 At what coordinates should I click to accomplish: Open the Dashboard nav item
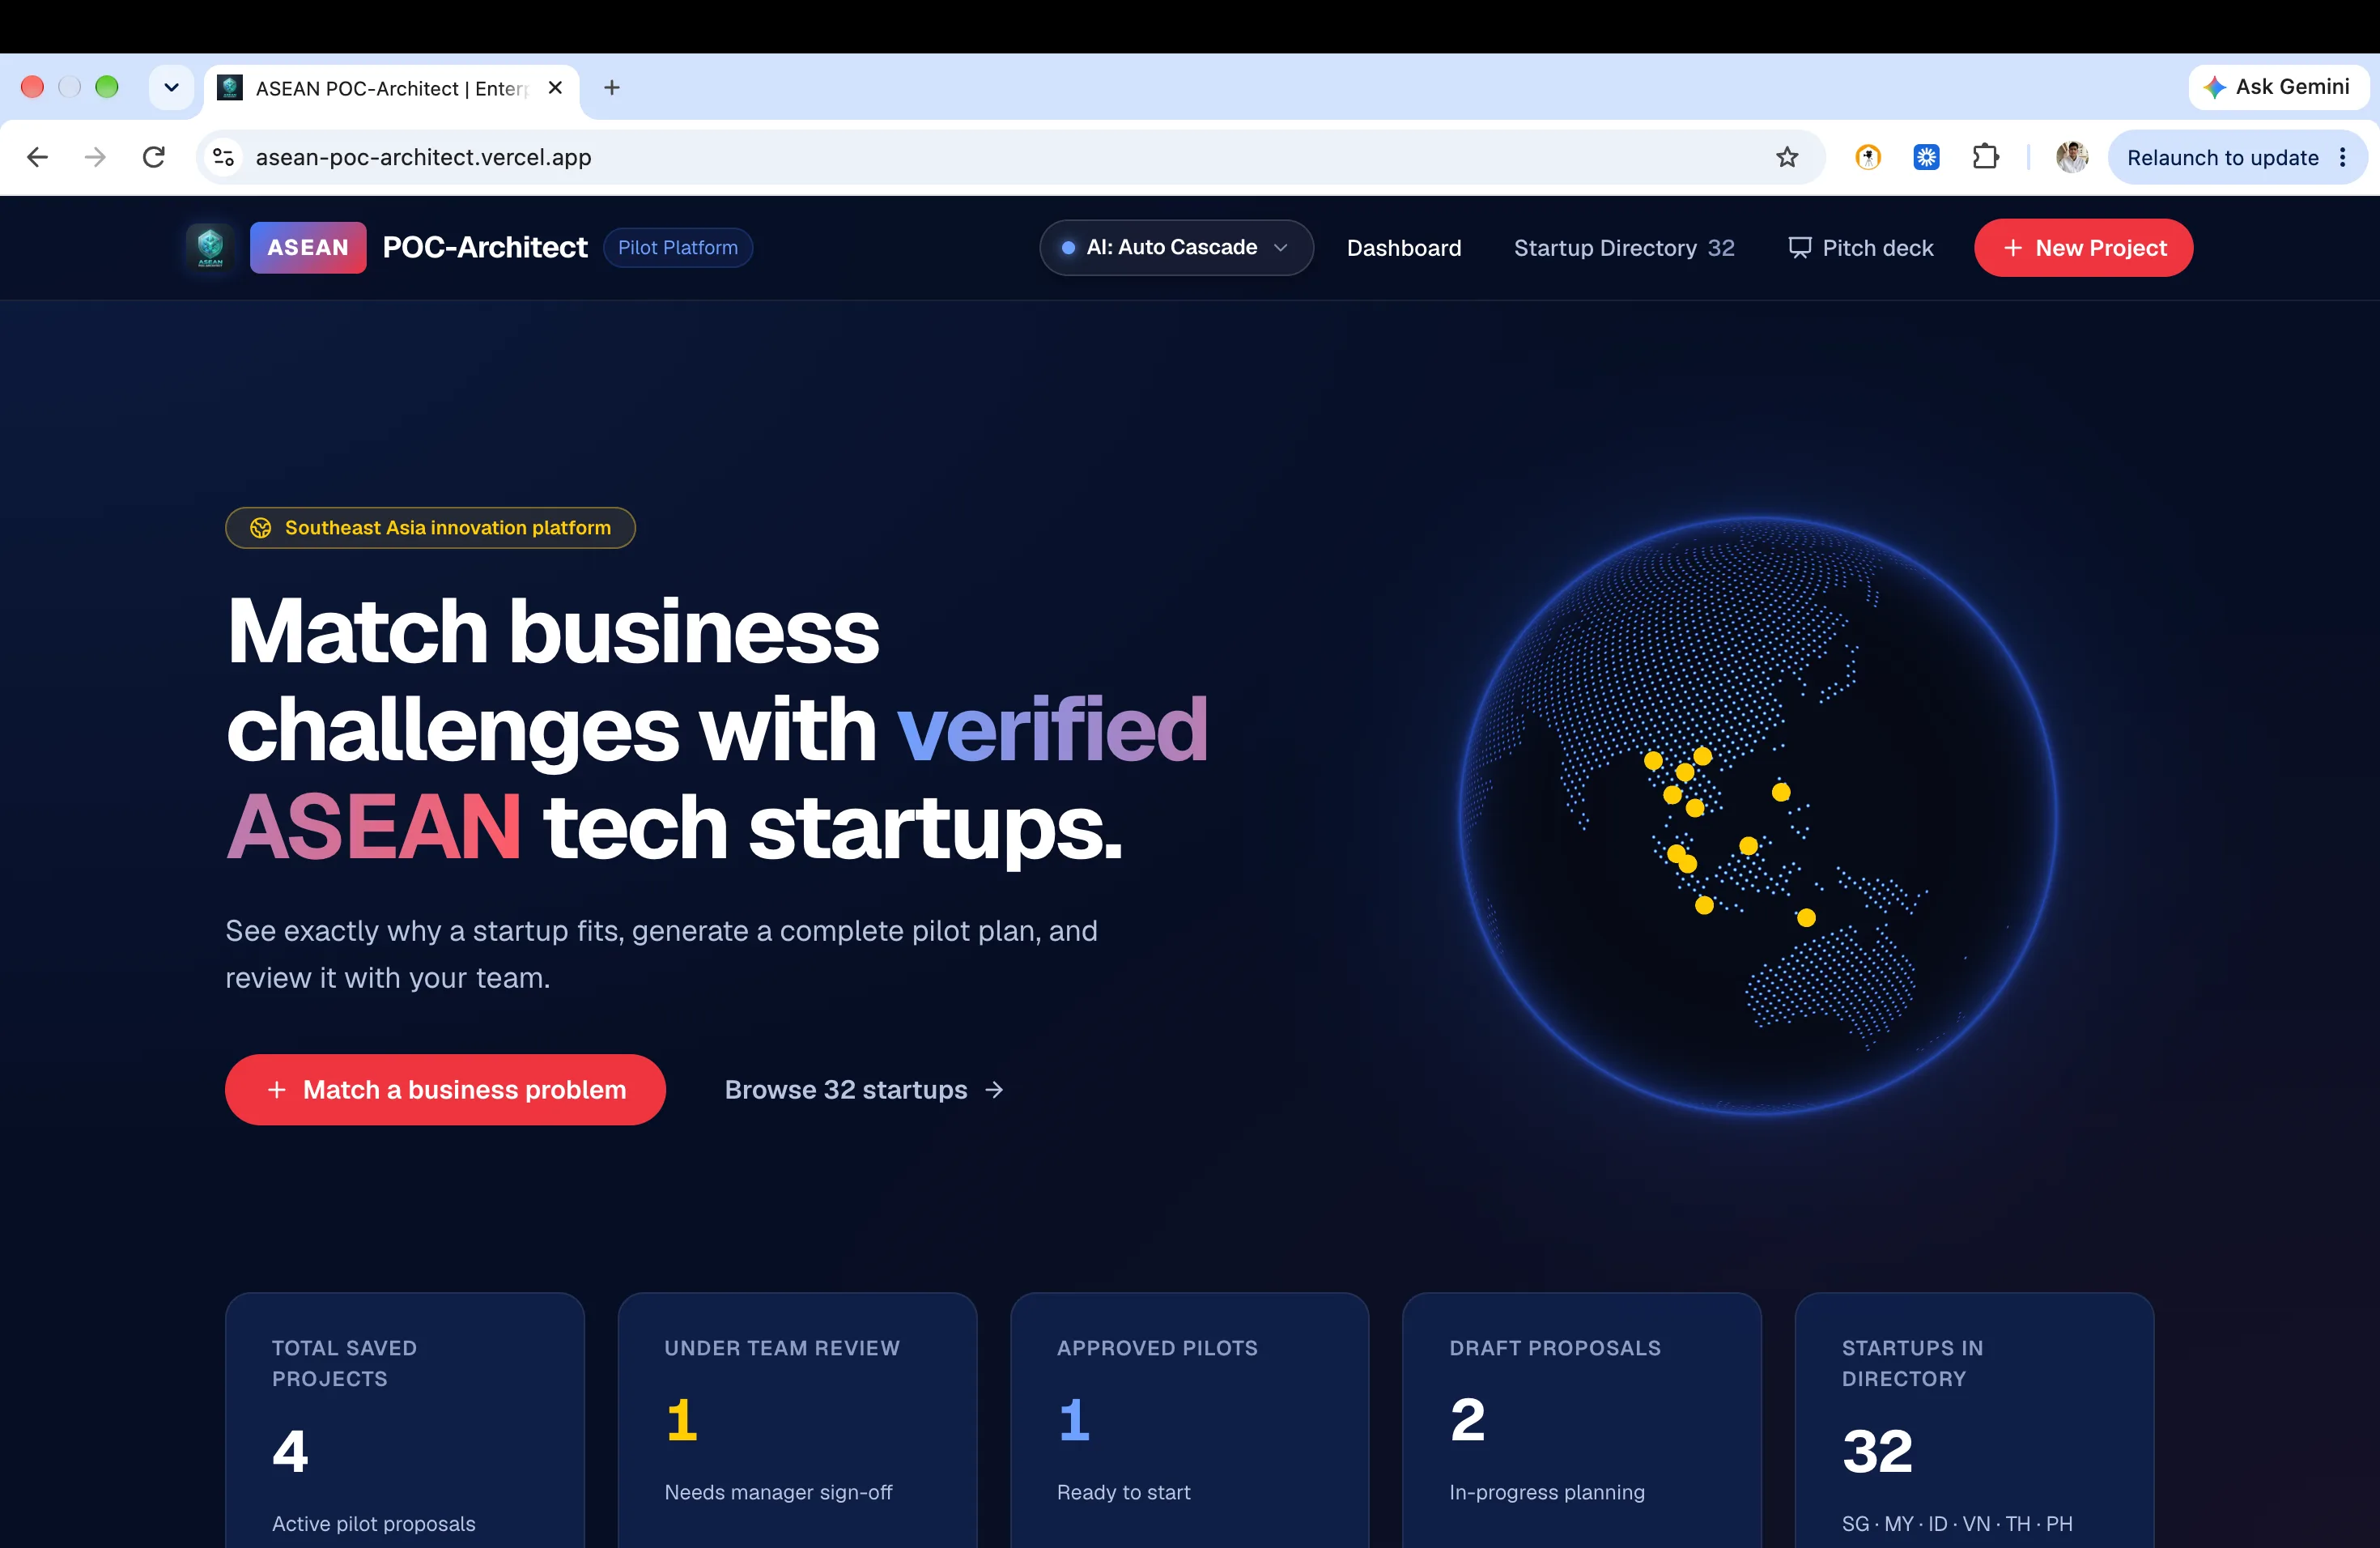click(1403, 248)
